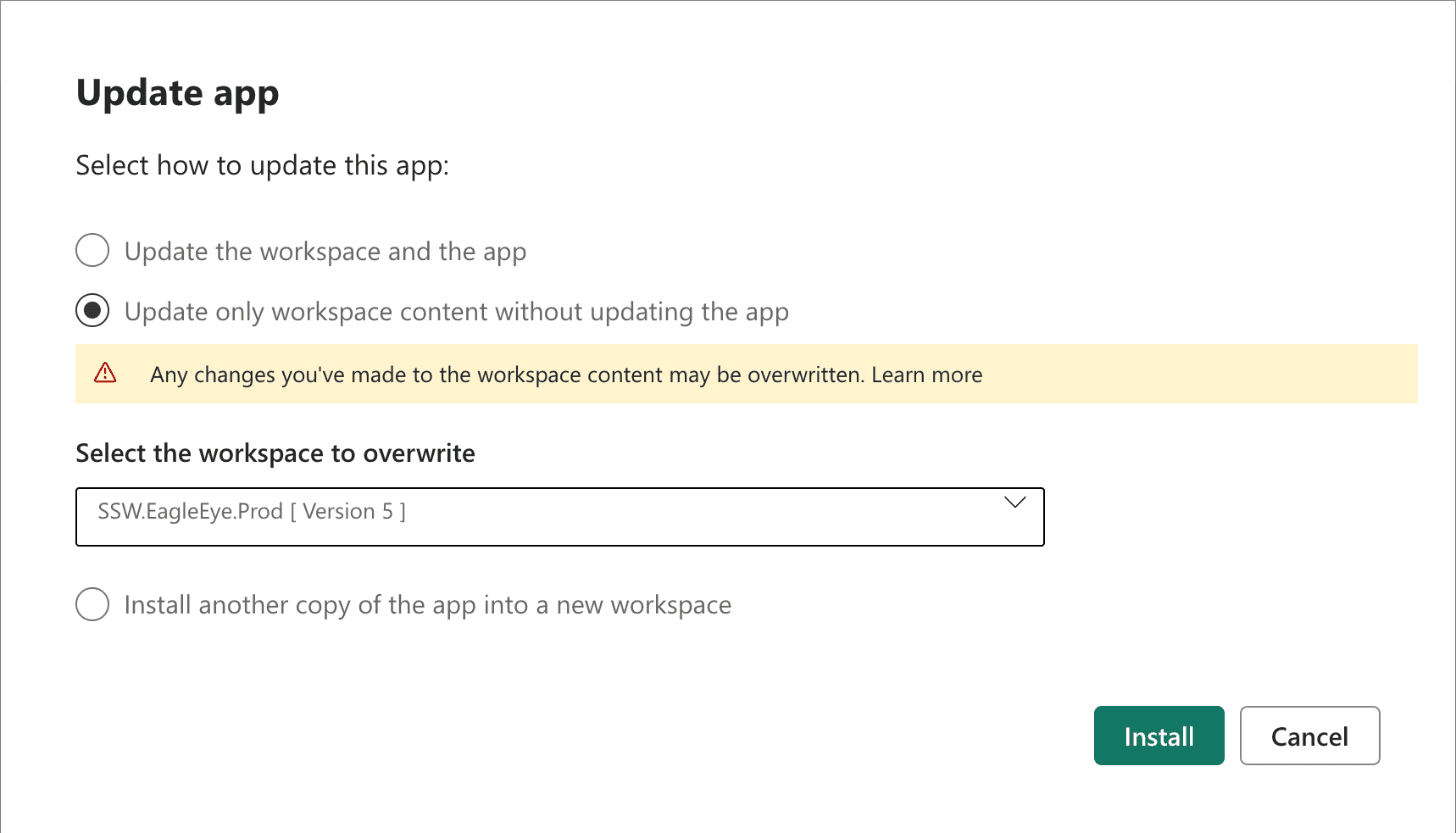This screenshot has height=833, width=1456.
Task: Select 'Update the workspace and the app' radio button
Action: click(92, 251)
